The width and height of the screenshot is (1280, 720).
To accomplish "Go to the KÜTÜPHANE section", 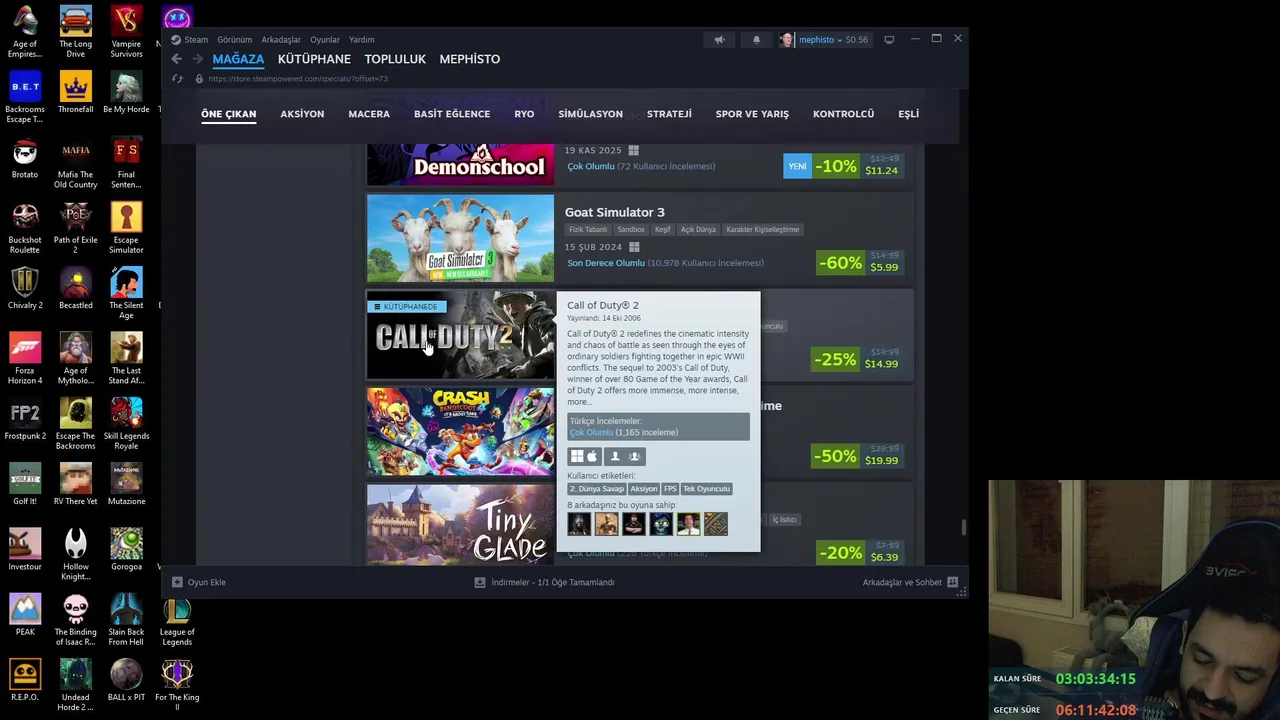I will click(x=314, y=59).
